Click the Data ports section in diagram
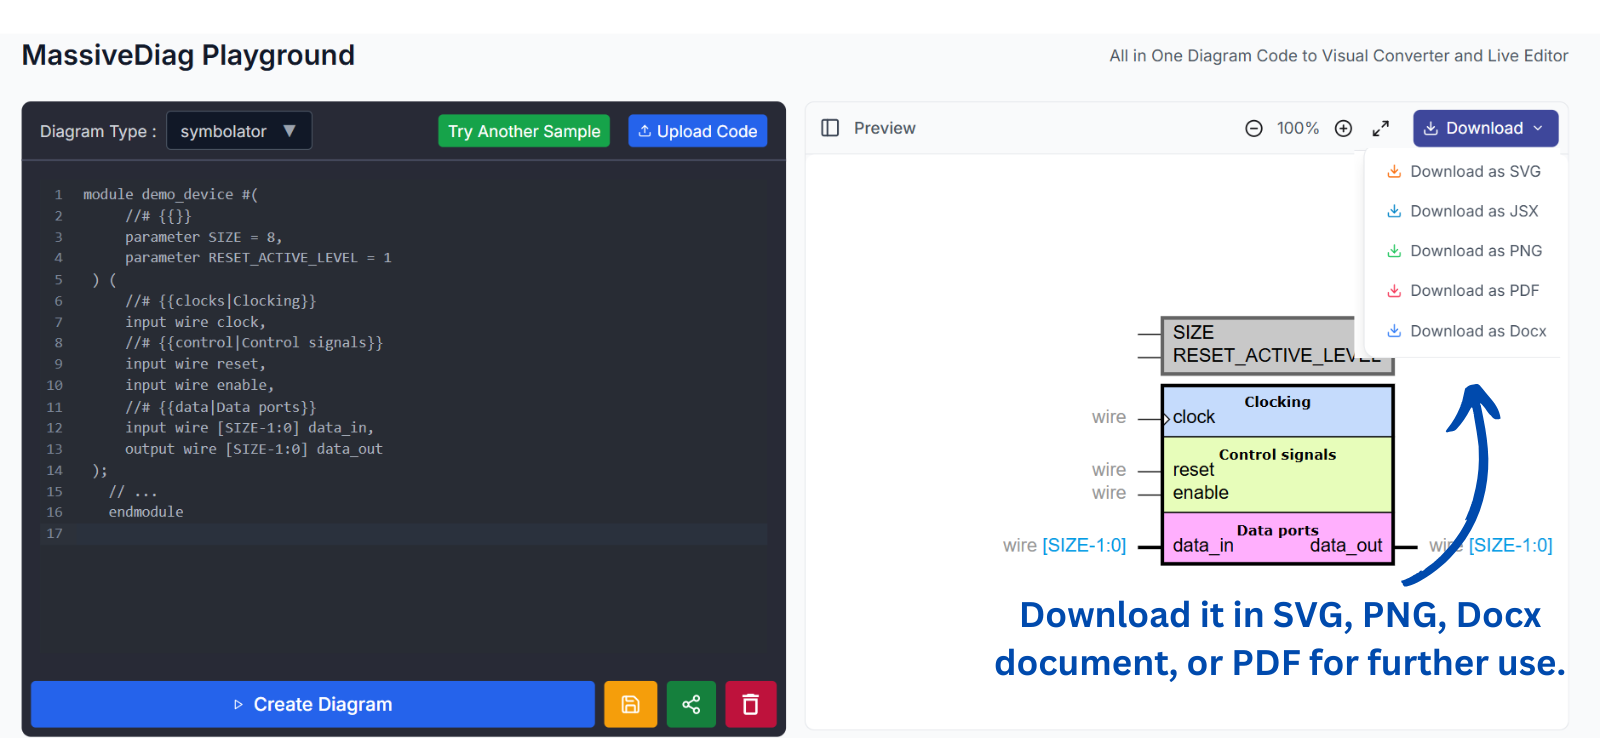This screenshot has width=1600, height=750. 1277,538
